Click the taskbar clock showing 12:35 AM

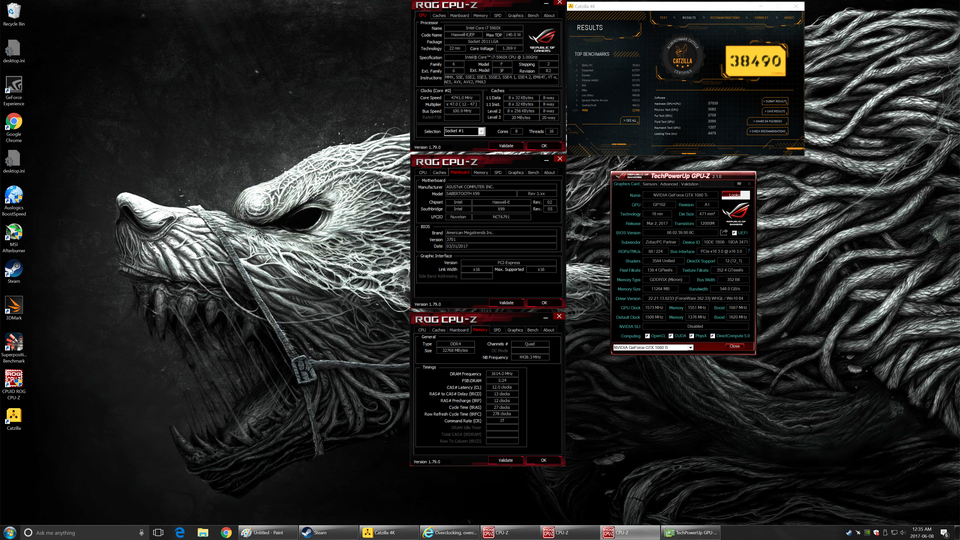tap(921, 533)
